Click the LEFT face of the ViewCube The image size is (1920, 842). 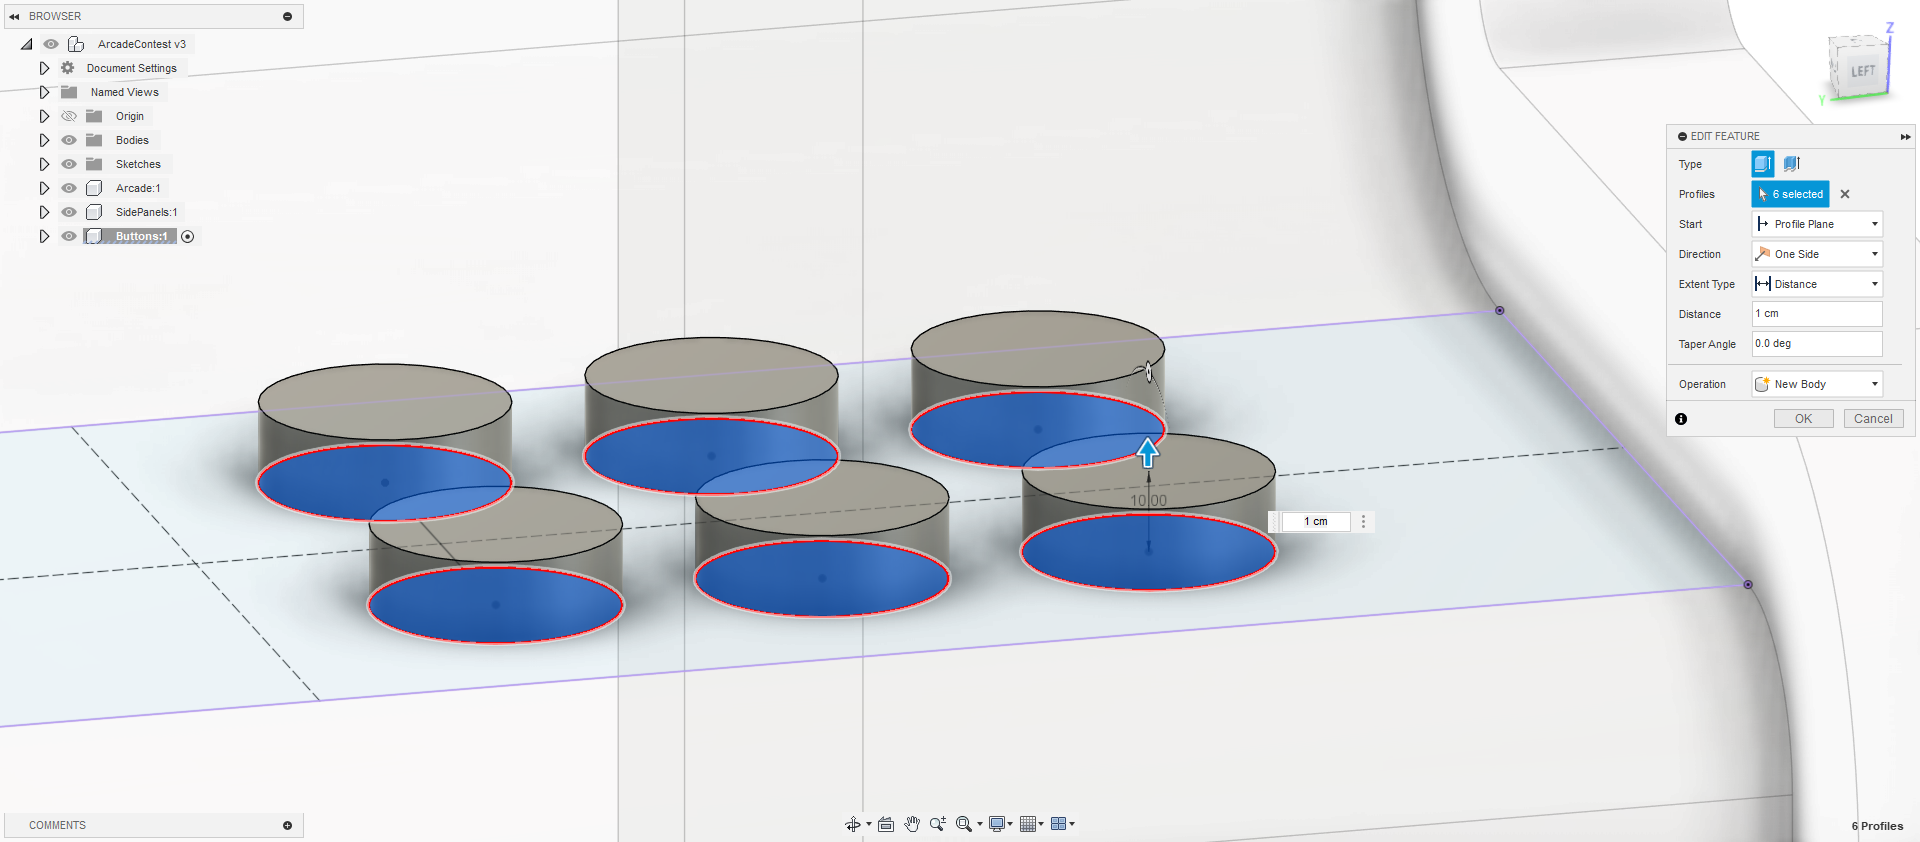coord(1862,71)
